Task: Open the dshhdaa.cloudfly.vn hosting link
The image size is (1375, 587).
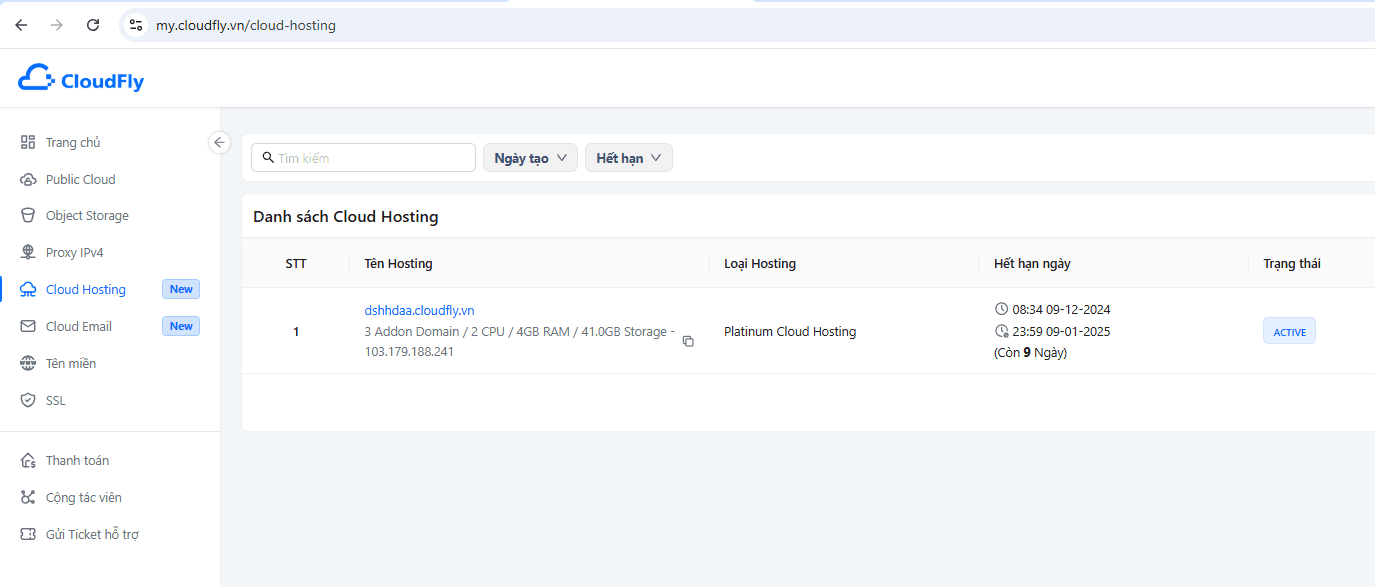Action: (x=419, y=310)
